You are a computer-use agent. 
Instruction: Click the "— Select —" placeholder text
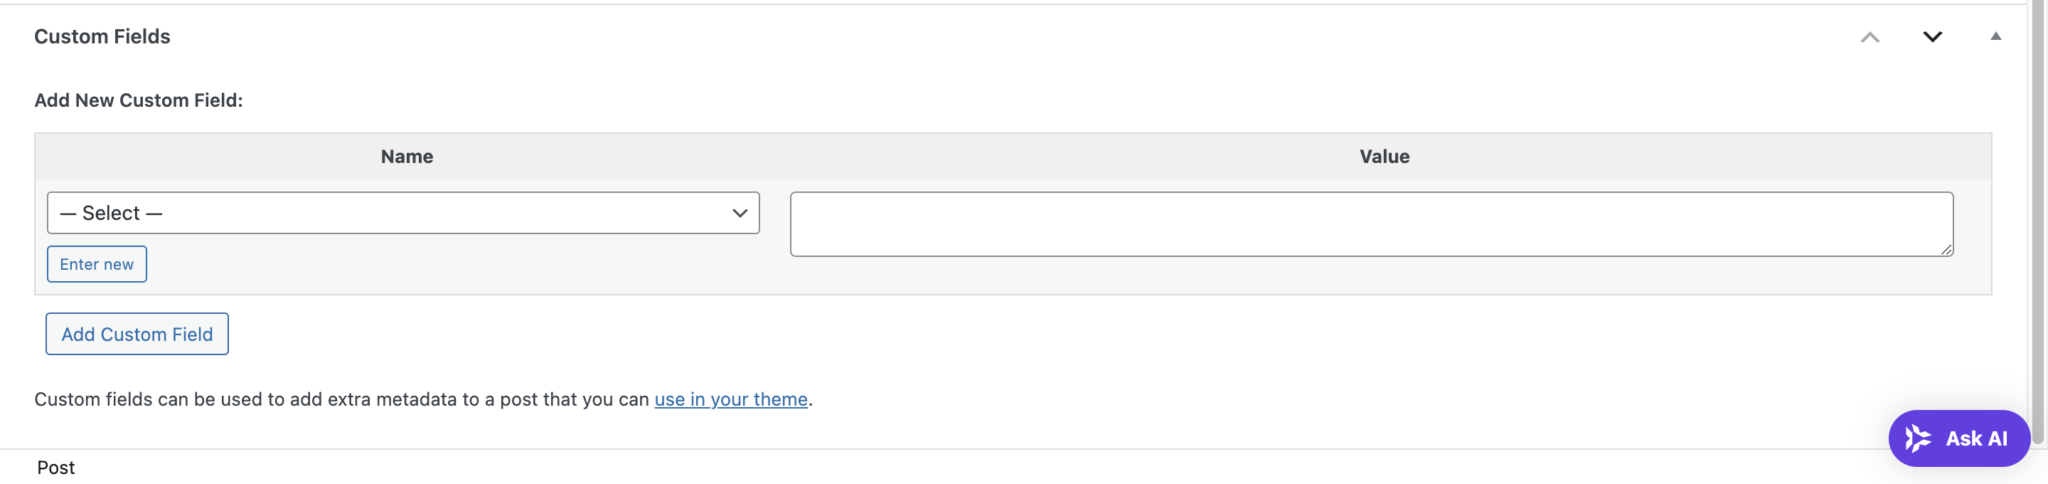click(111, 213)
